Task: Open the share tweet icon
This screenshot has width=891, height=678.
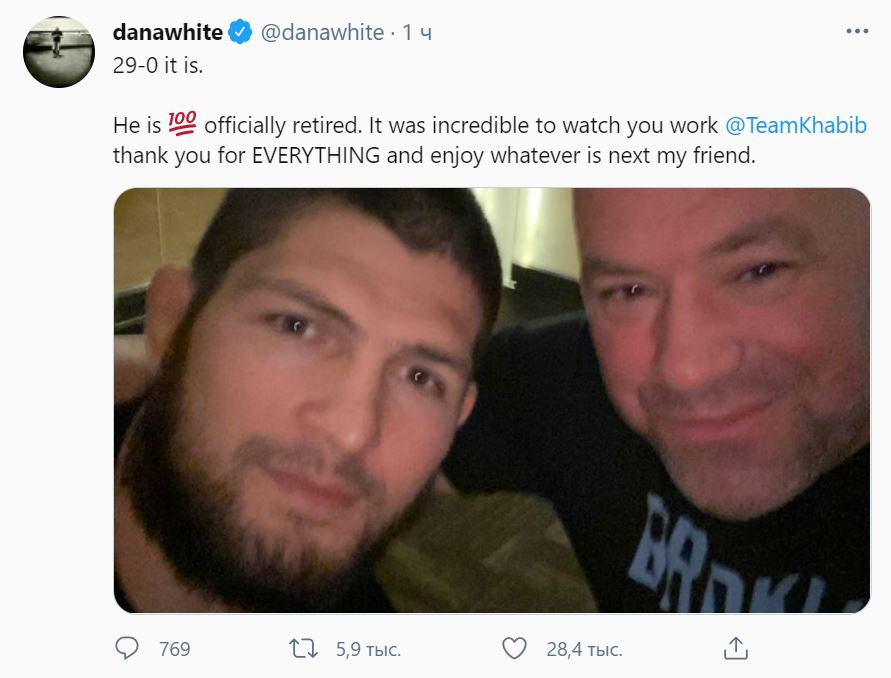Action: click(735, 649)
